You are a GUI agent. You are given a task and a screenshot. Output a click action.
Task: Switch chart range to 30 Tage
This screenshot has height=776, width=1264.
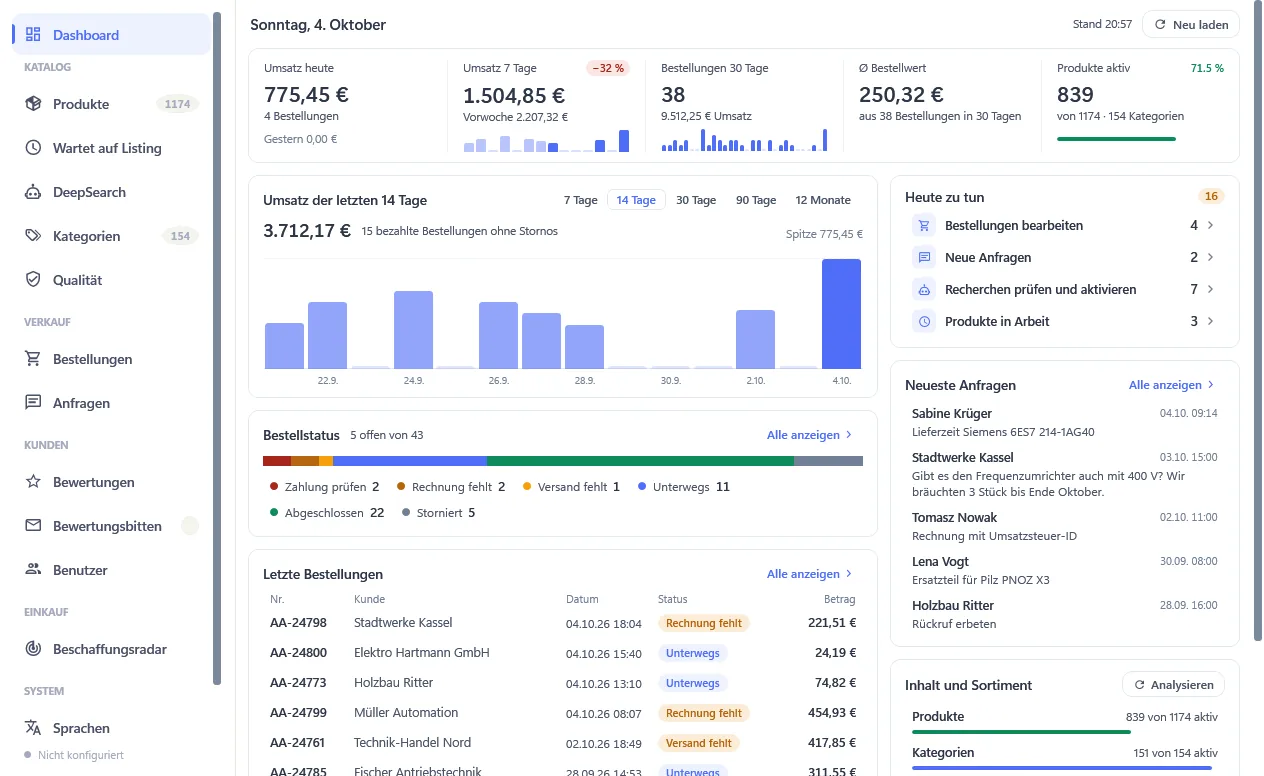[696, 200]
